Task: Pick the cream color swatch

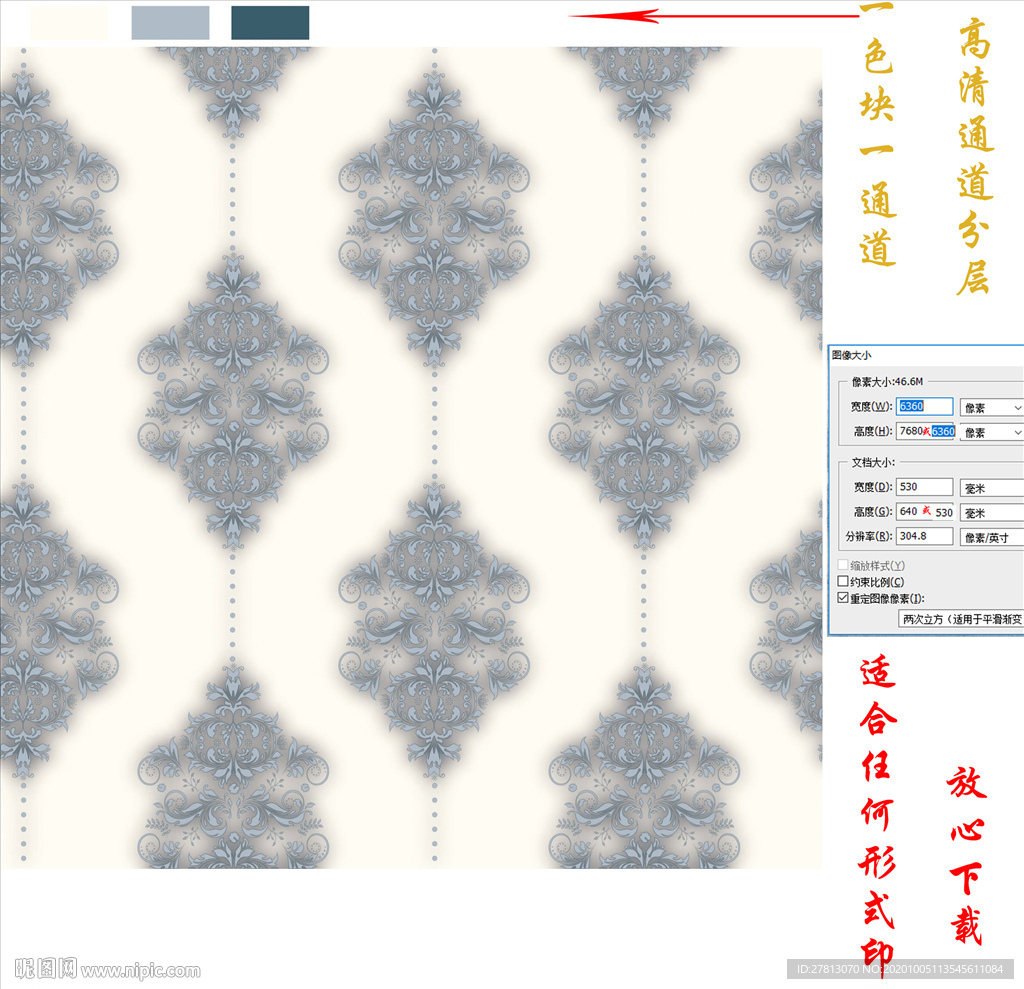Action: point(69,23)
